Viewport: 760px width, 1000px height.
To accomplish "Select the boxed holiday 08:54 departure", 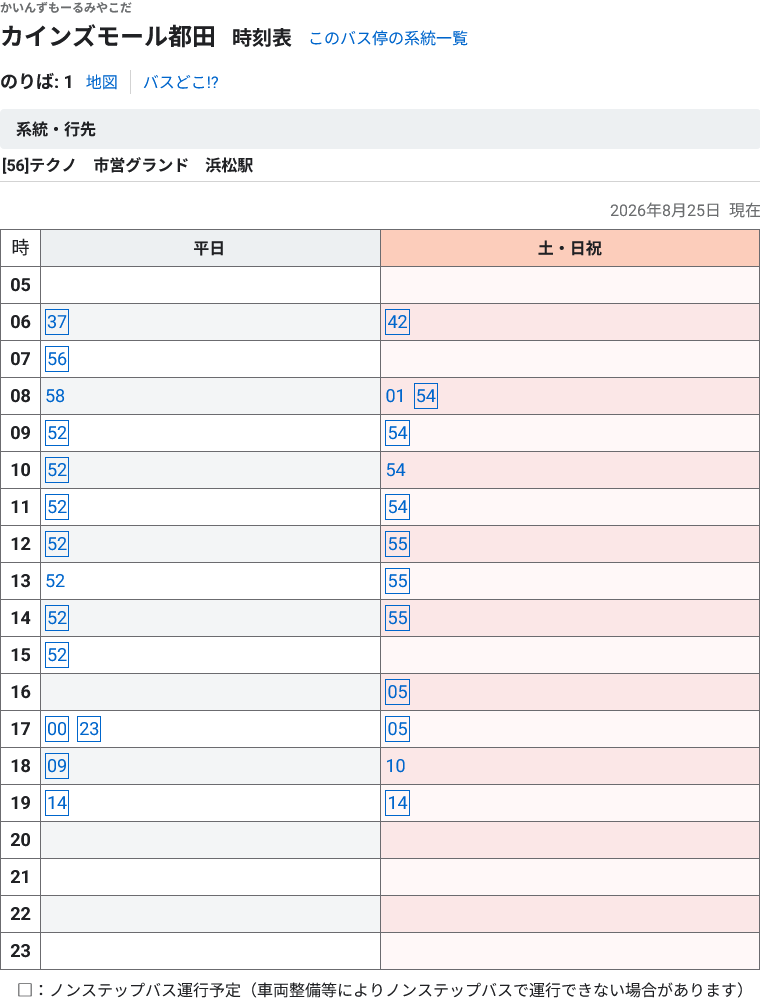I will 426,396.
